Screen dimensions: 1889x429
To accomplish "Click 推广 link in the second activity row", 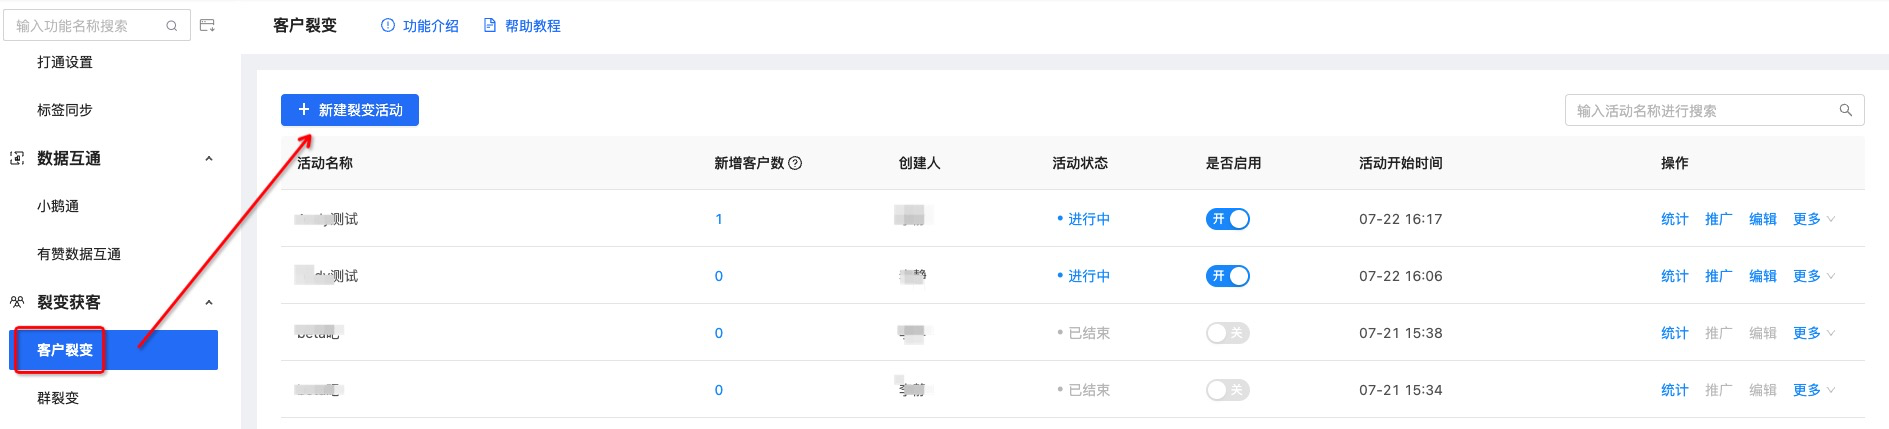I will [x=1718, y=276].
